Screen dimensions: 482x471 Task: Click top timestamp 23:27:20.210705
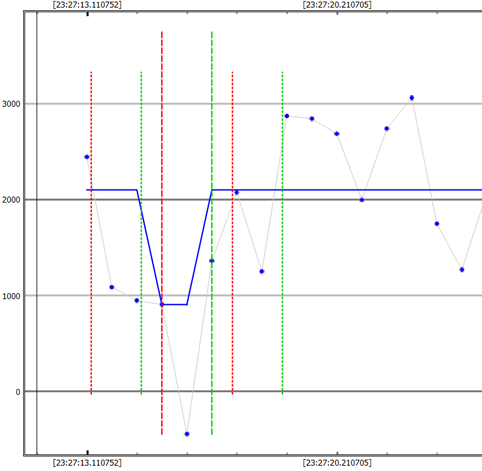coord(337,5)
